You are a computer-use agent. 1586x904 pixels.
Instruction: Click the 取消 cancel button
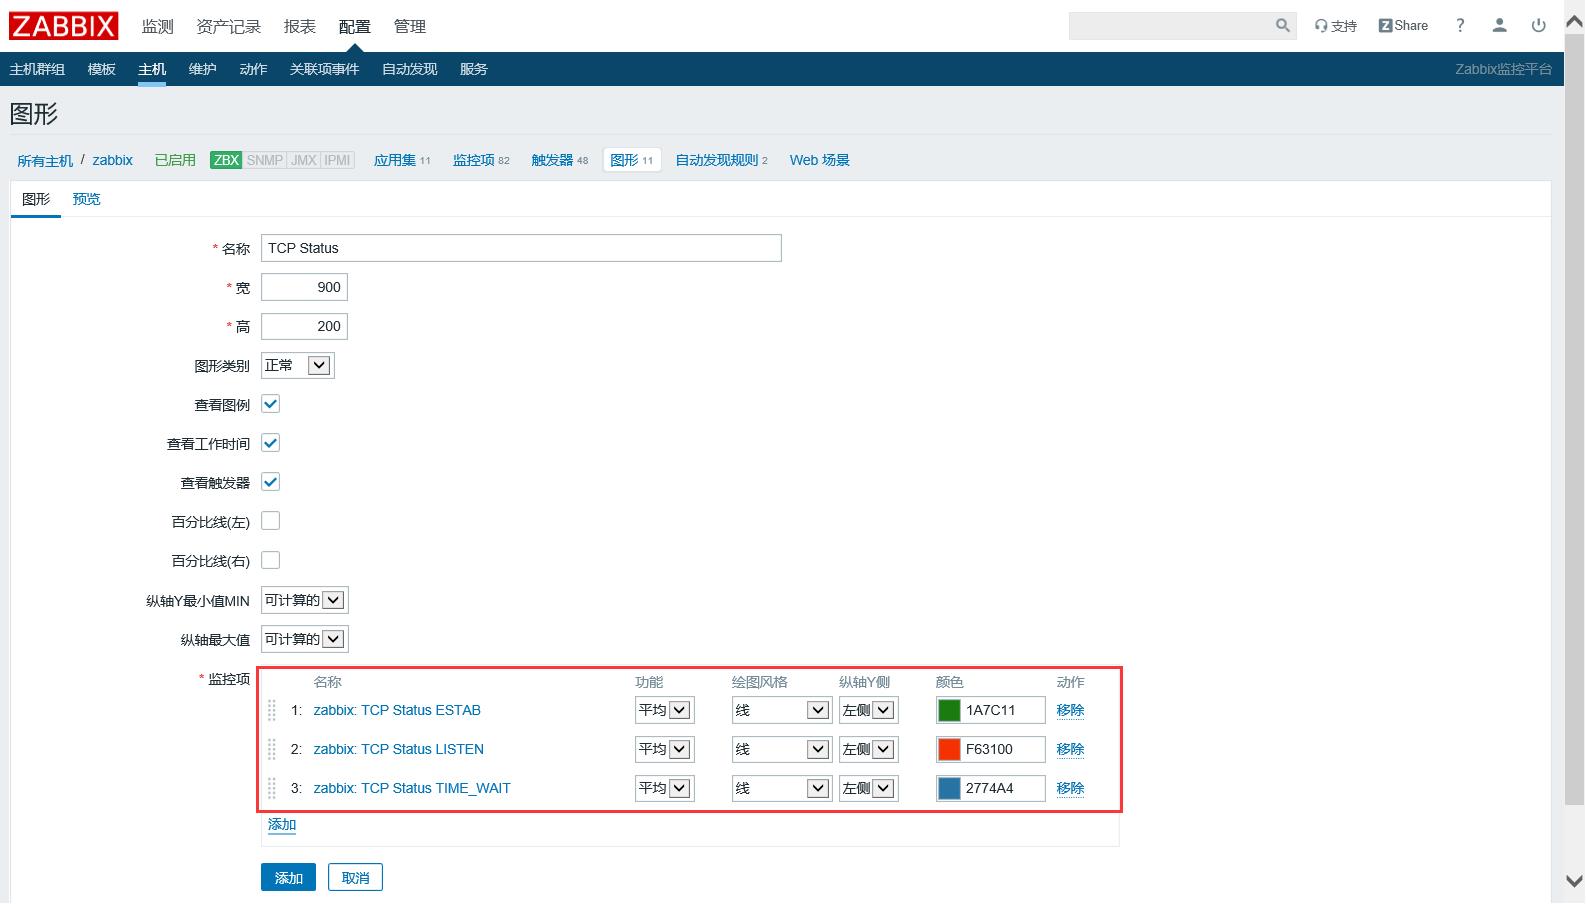point(355,878)
